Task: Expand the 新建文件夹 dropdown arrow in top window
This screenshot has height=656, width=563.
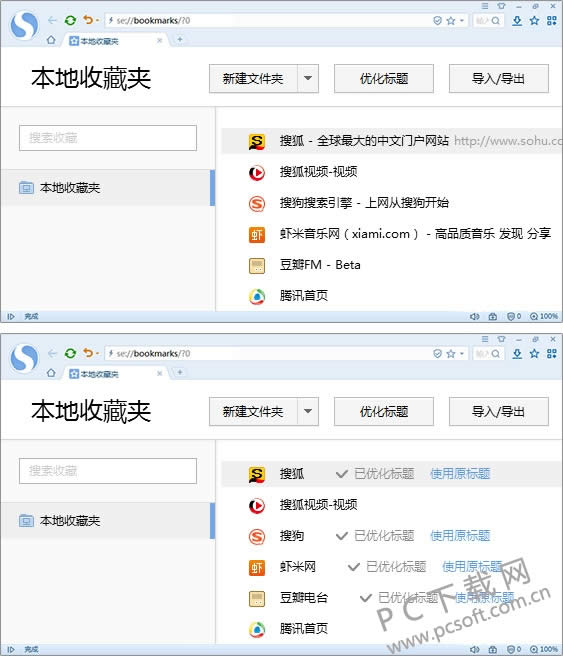Action: [308, 78]
